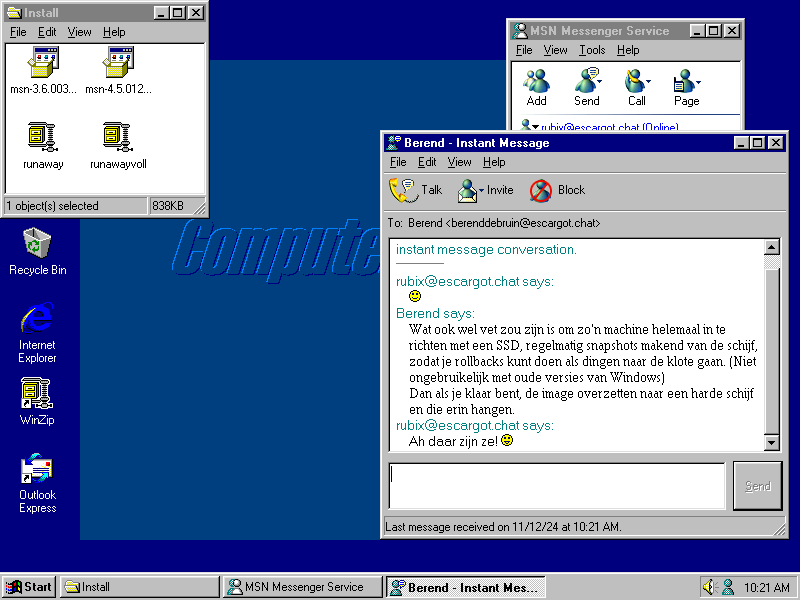Screen dimensions: 800x600
Task: Click Add contact icon in MSN Messenger
Action: [536, 80]
